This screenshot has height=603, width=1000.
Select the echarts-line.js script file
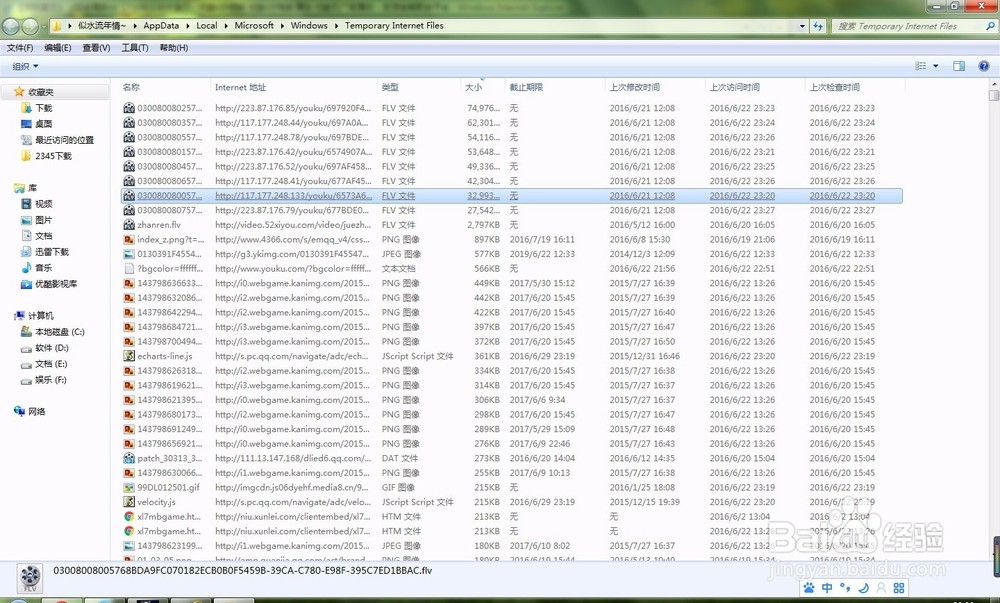(164, 356)
